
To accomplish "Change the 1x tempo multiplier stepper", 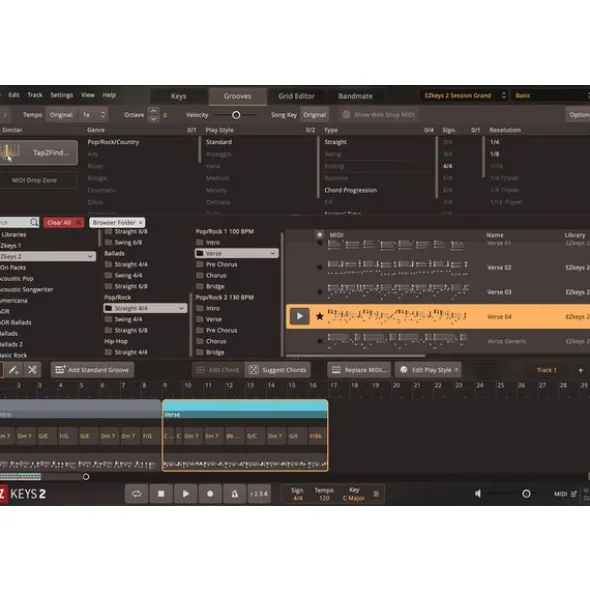I will coord(94,115).
